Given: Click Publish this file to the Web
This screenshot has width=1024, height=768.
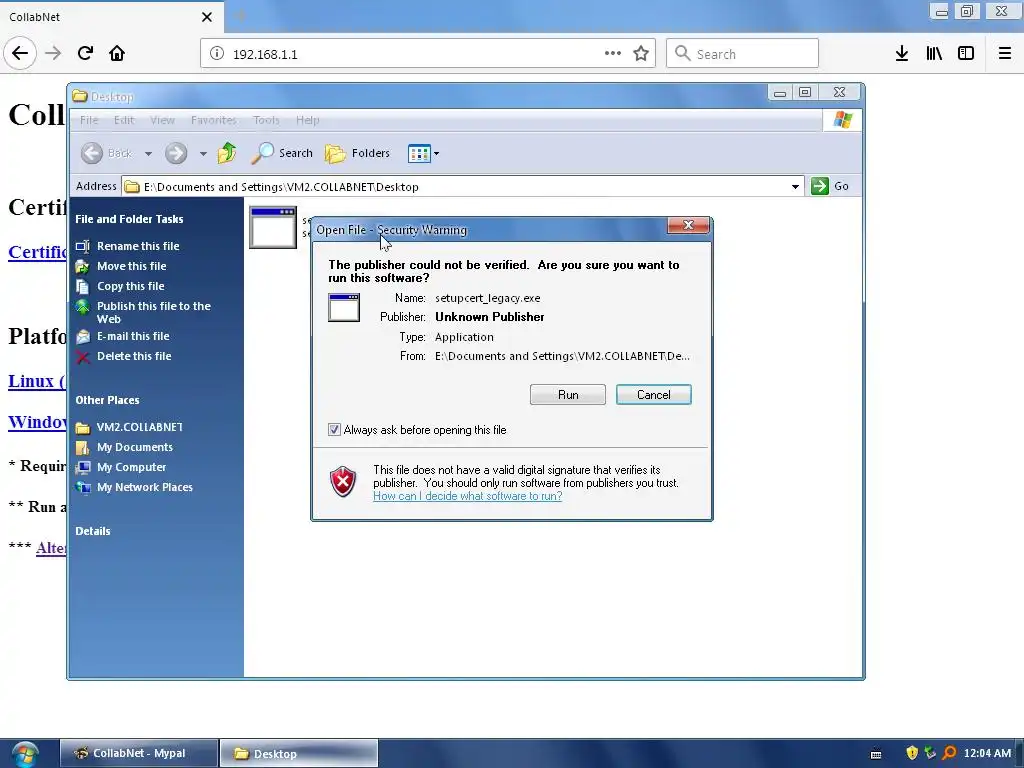Looking at the screenshot, I should tap(153, 312).
